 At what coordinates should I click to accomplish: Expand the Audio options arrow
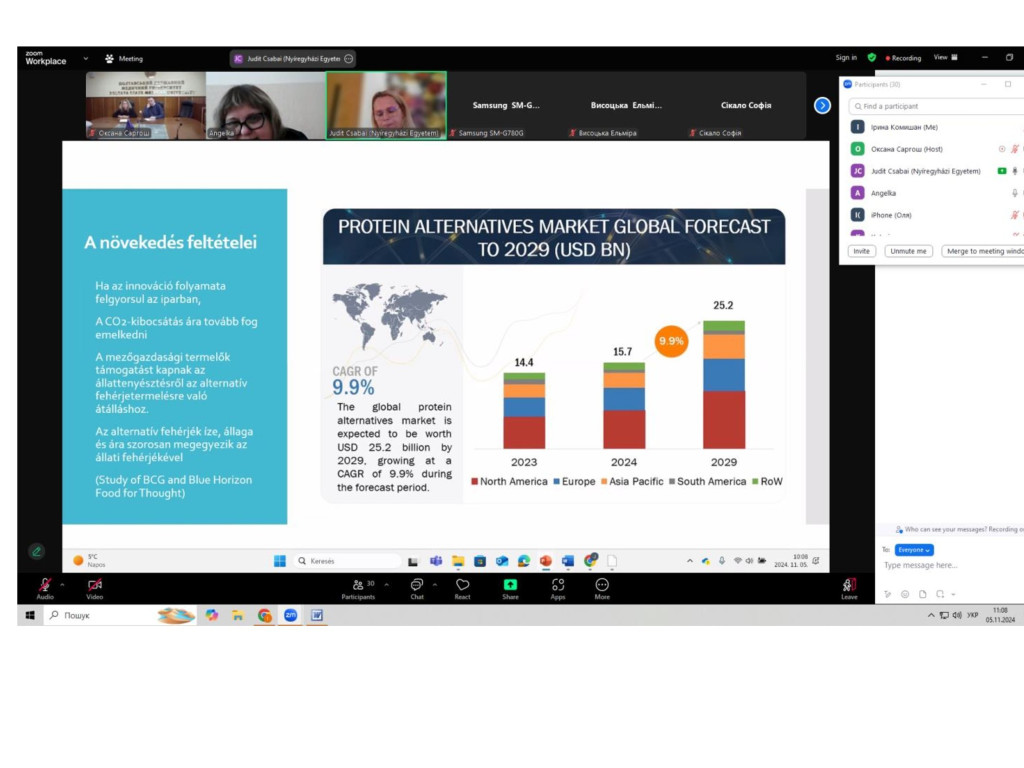tap(62, 584)
